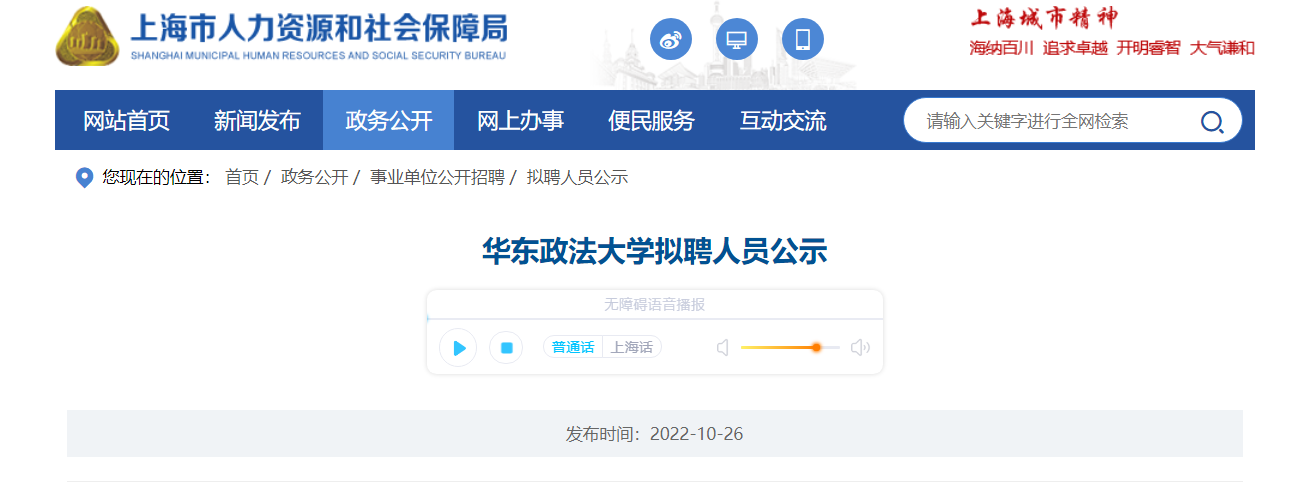Click the 发布时间 2022-10-26 text

coord(654,434)
